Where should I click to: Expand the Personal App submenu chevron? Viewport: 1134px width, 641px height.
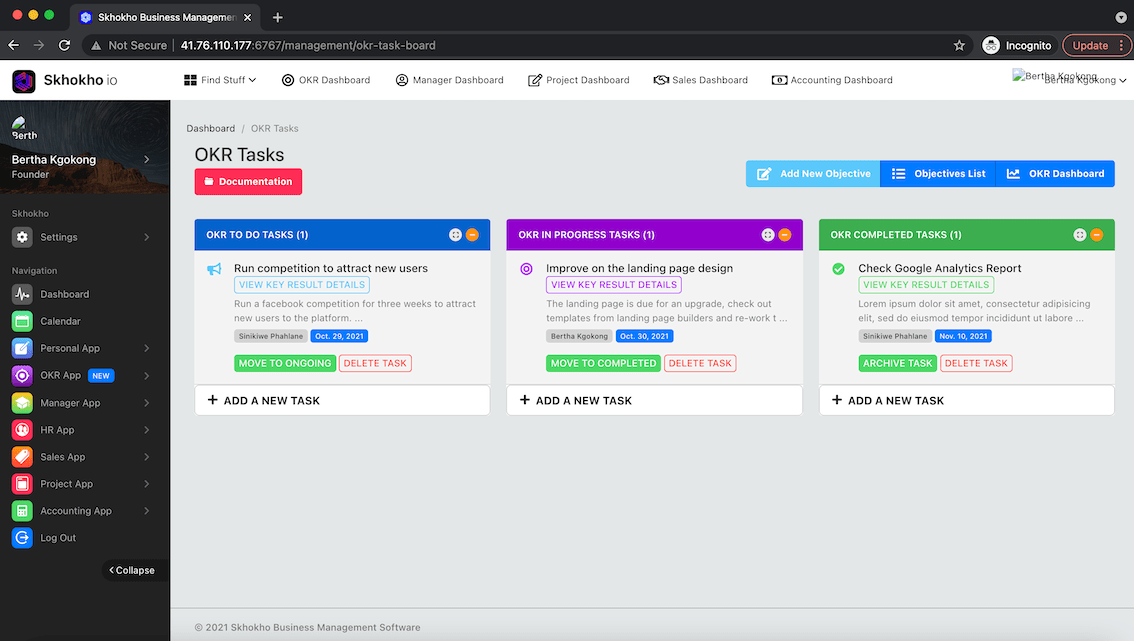[x=147, y=349]
